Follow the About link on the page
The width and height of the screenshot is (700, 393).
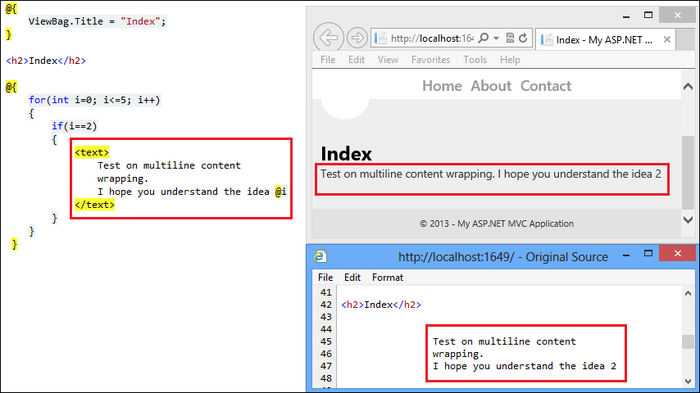click(491, 86)
